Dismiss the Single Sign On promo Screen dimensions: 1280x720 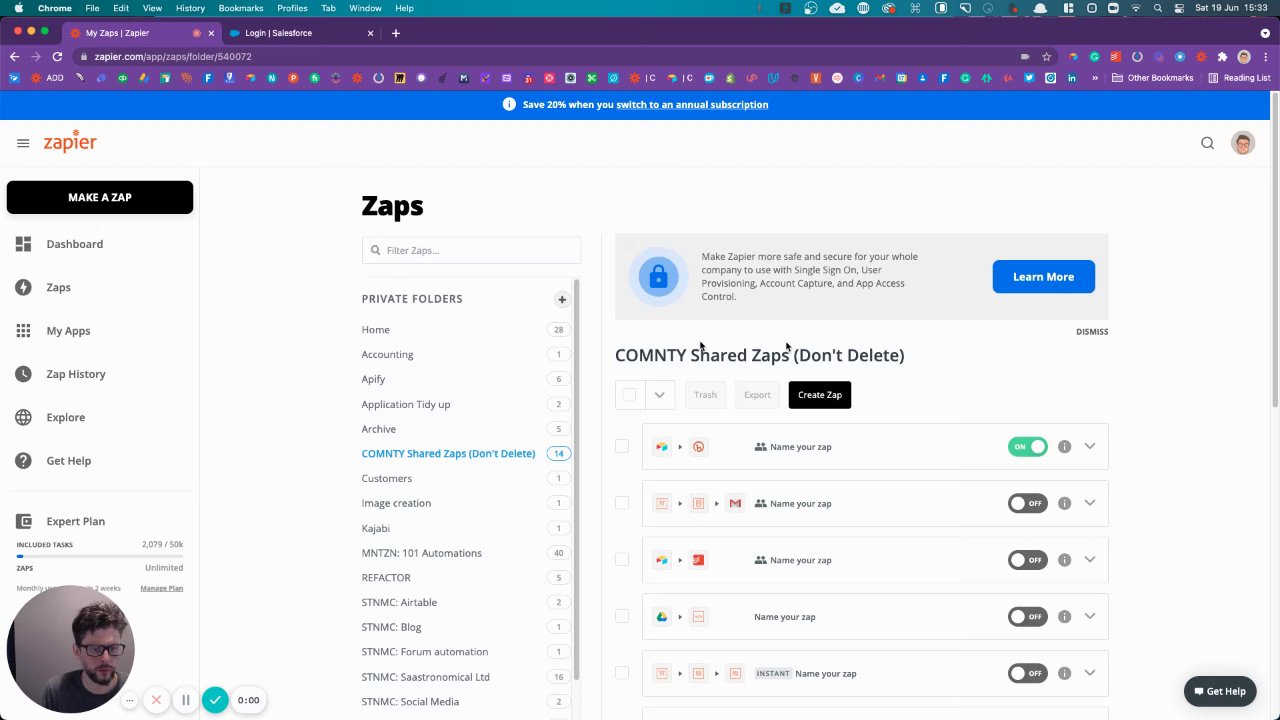pos(1092,332)
